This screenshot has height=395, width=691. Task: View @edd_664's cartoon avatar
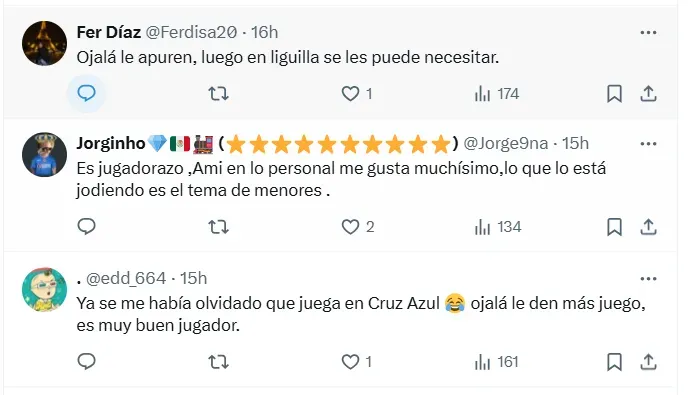45,290
